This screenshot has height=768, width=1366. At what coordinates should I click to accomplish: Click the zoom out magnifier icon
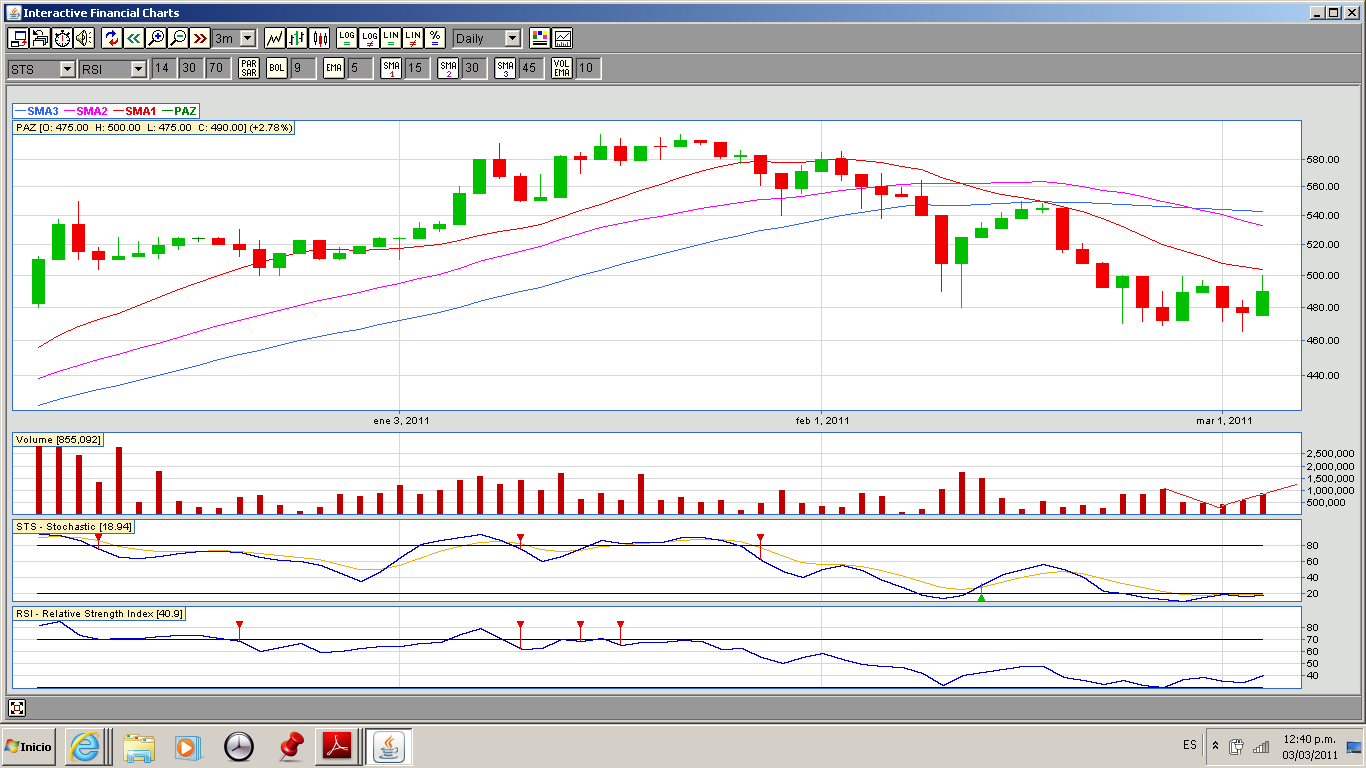tap(178, 38)
